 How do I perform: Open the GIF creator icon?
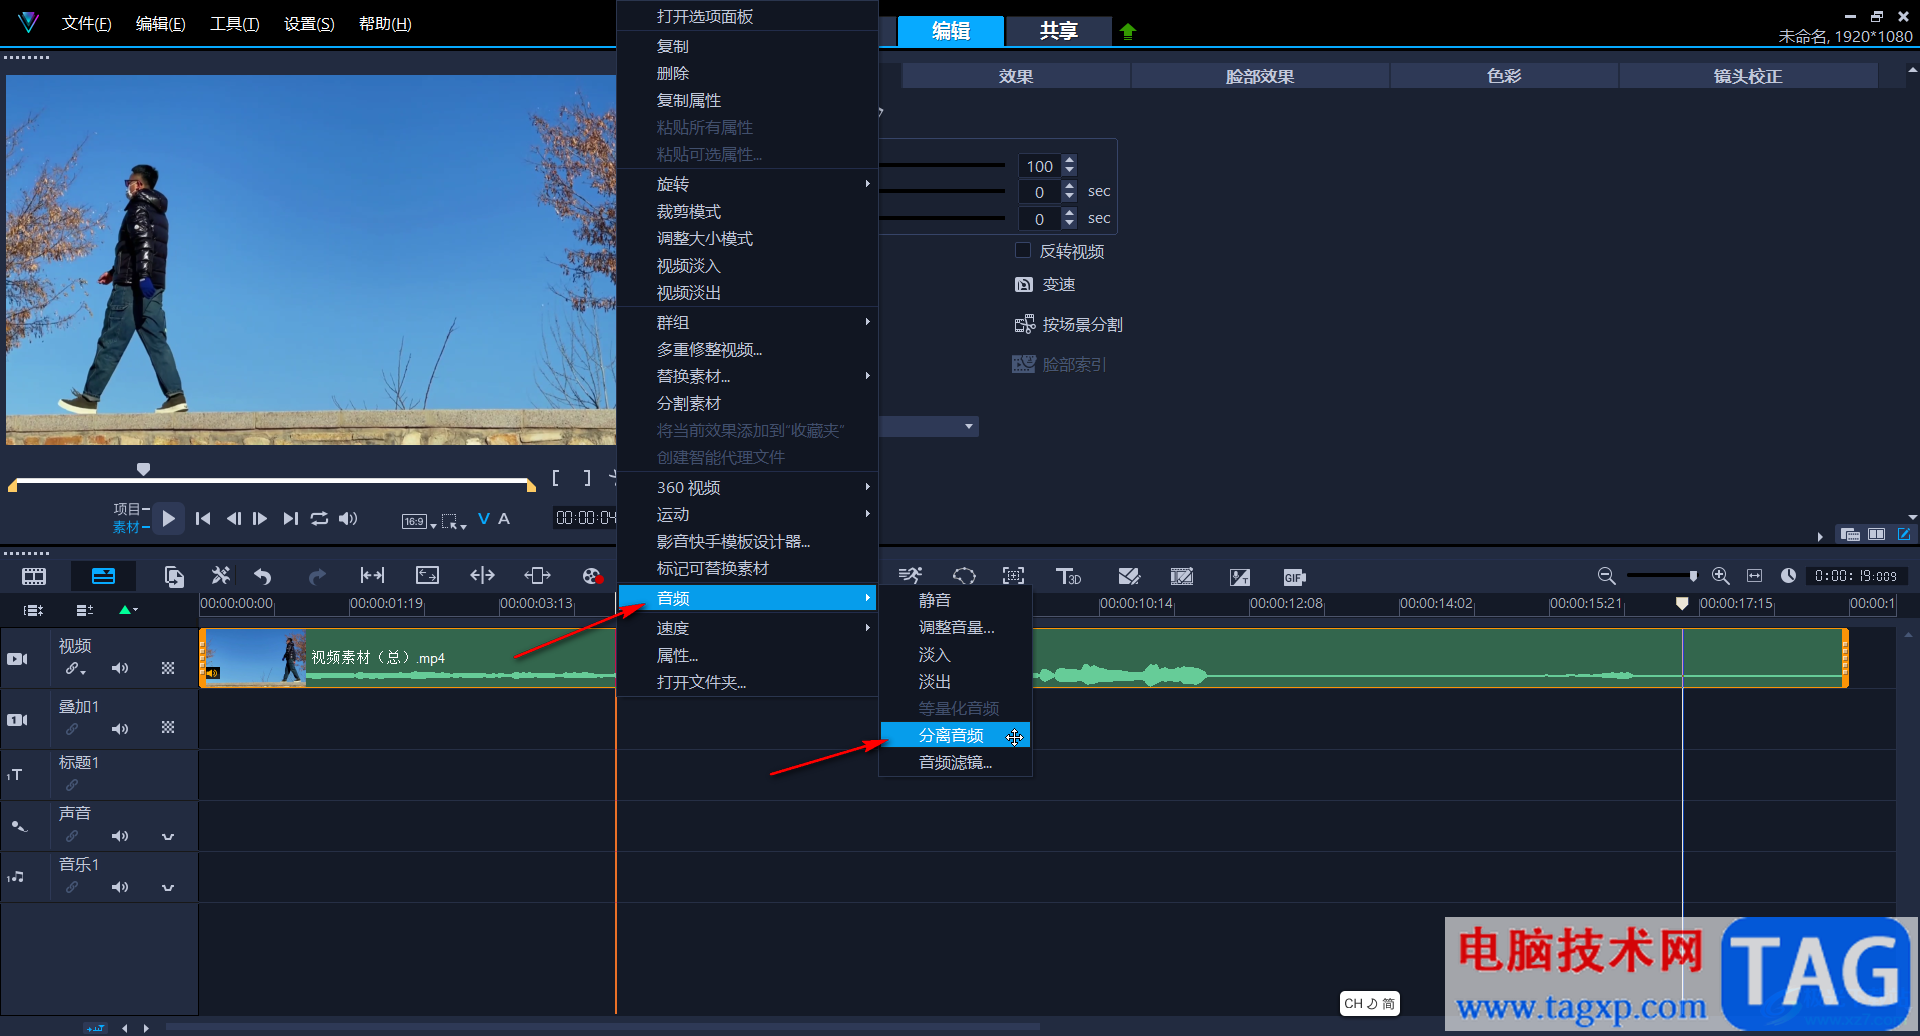point(1294,577)
